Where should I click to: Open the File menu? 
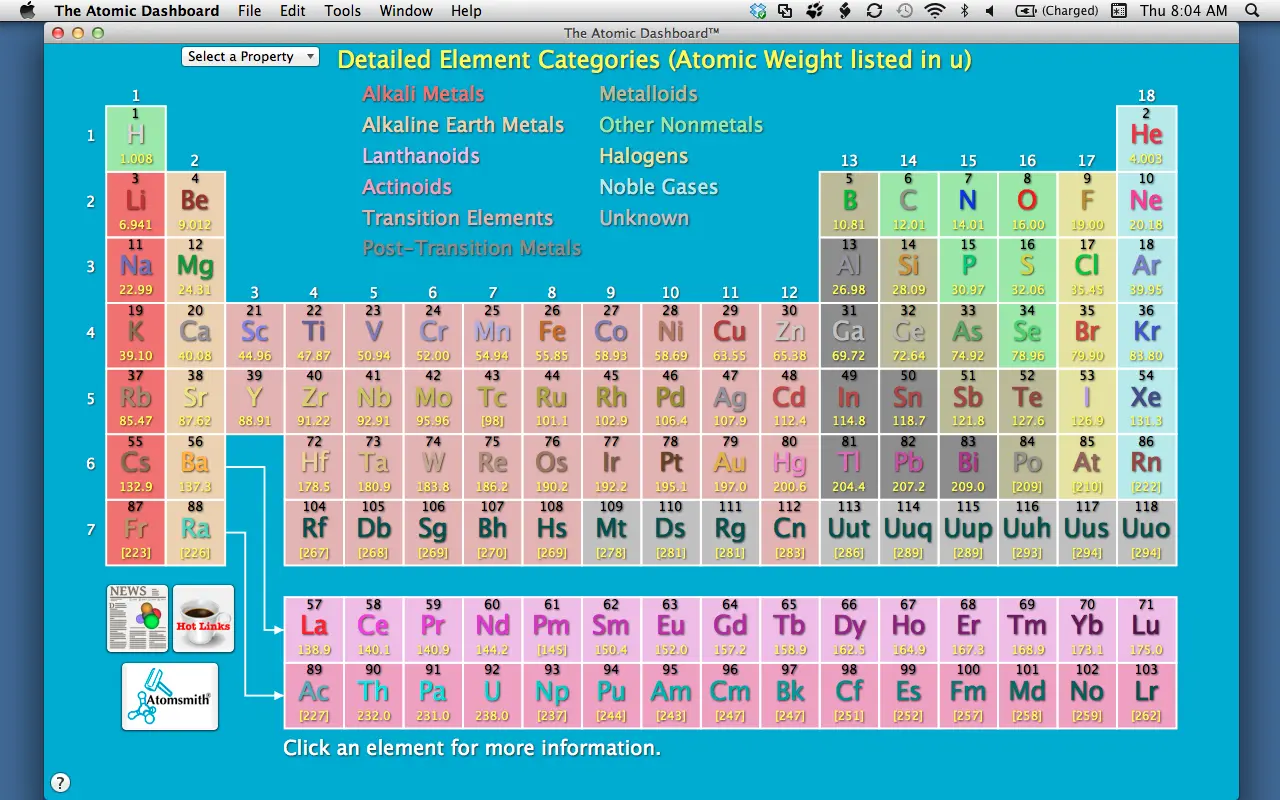click(x=250, y=11)
